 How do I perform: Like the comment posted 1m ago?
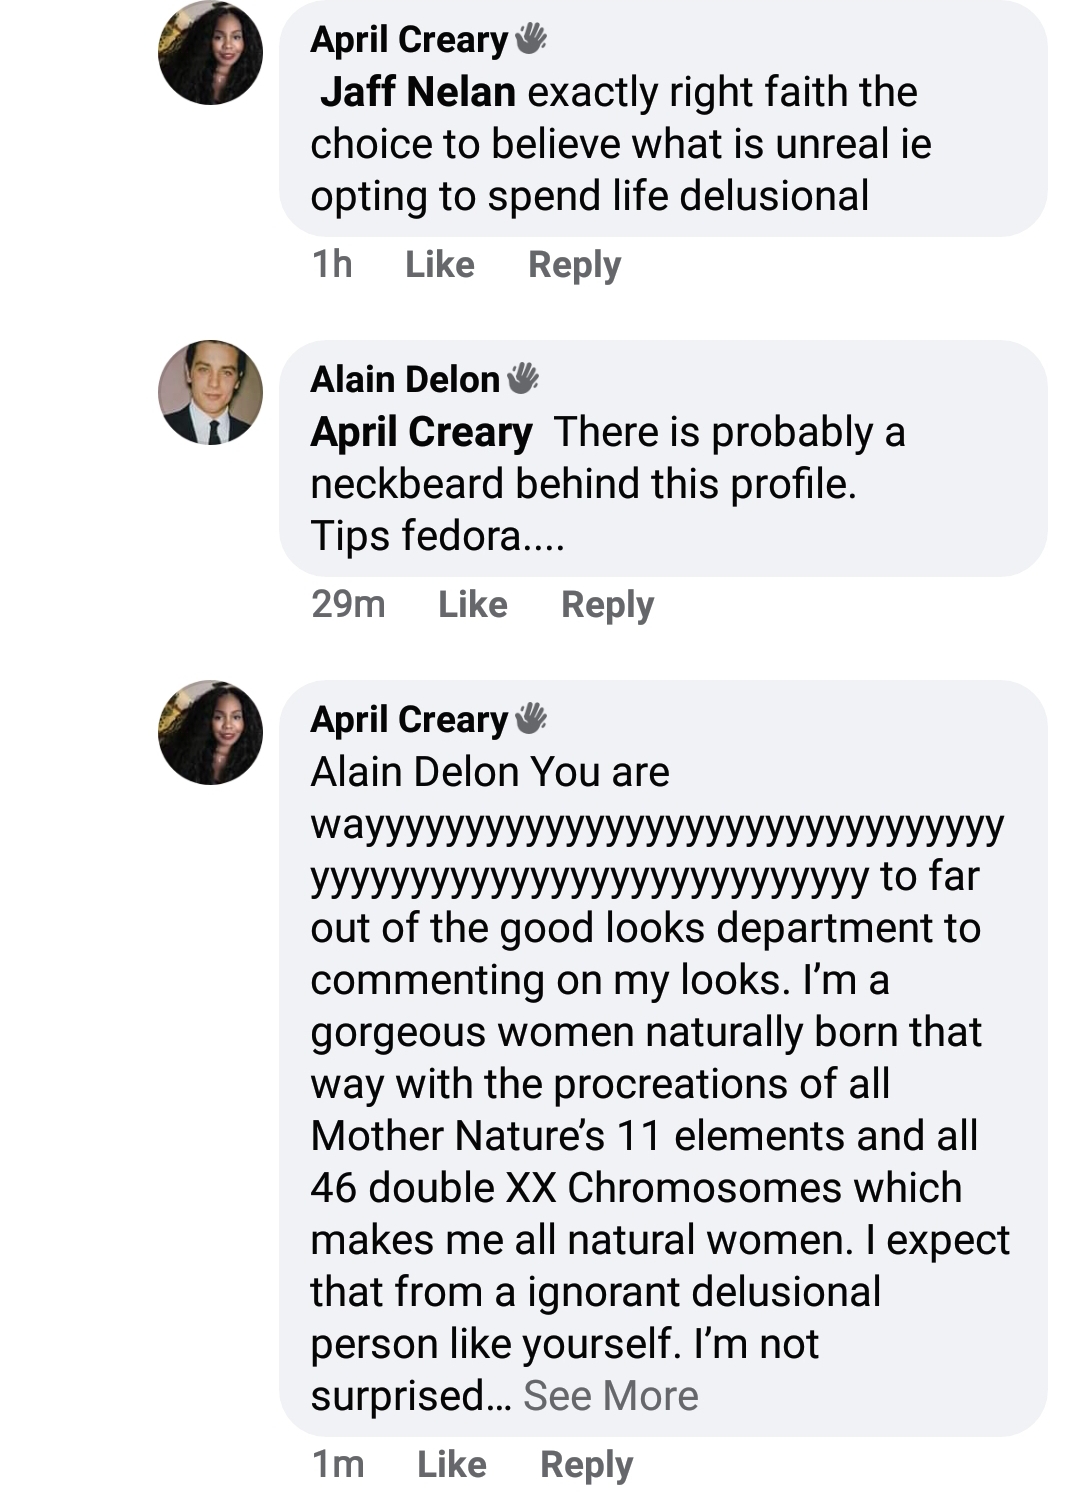452,1464
